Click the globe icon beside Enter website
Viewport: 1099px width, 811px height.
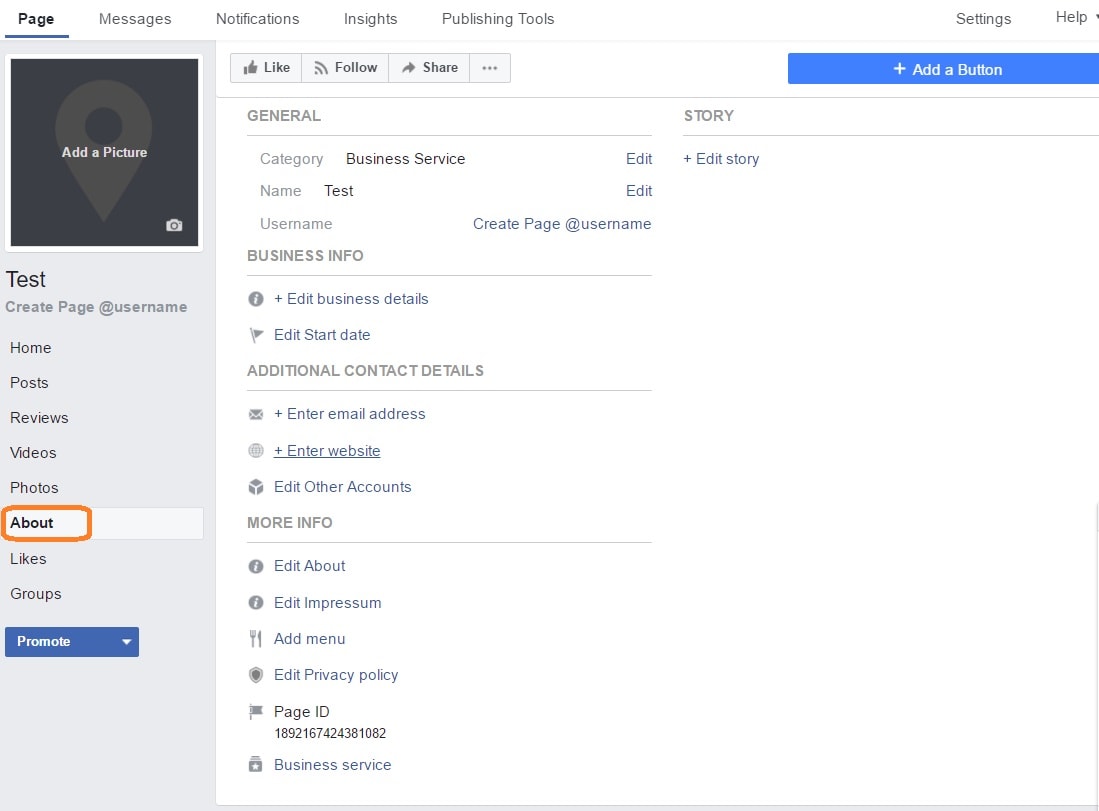[x=256, y=451]
